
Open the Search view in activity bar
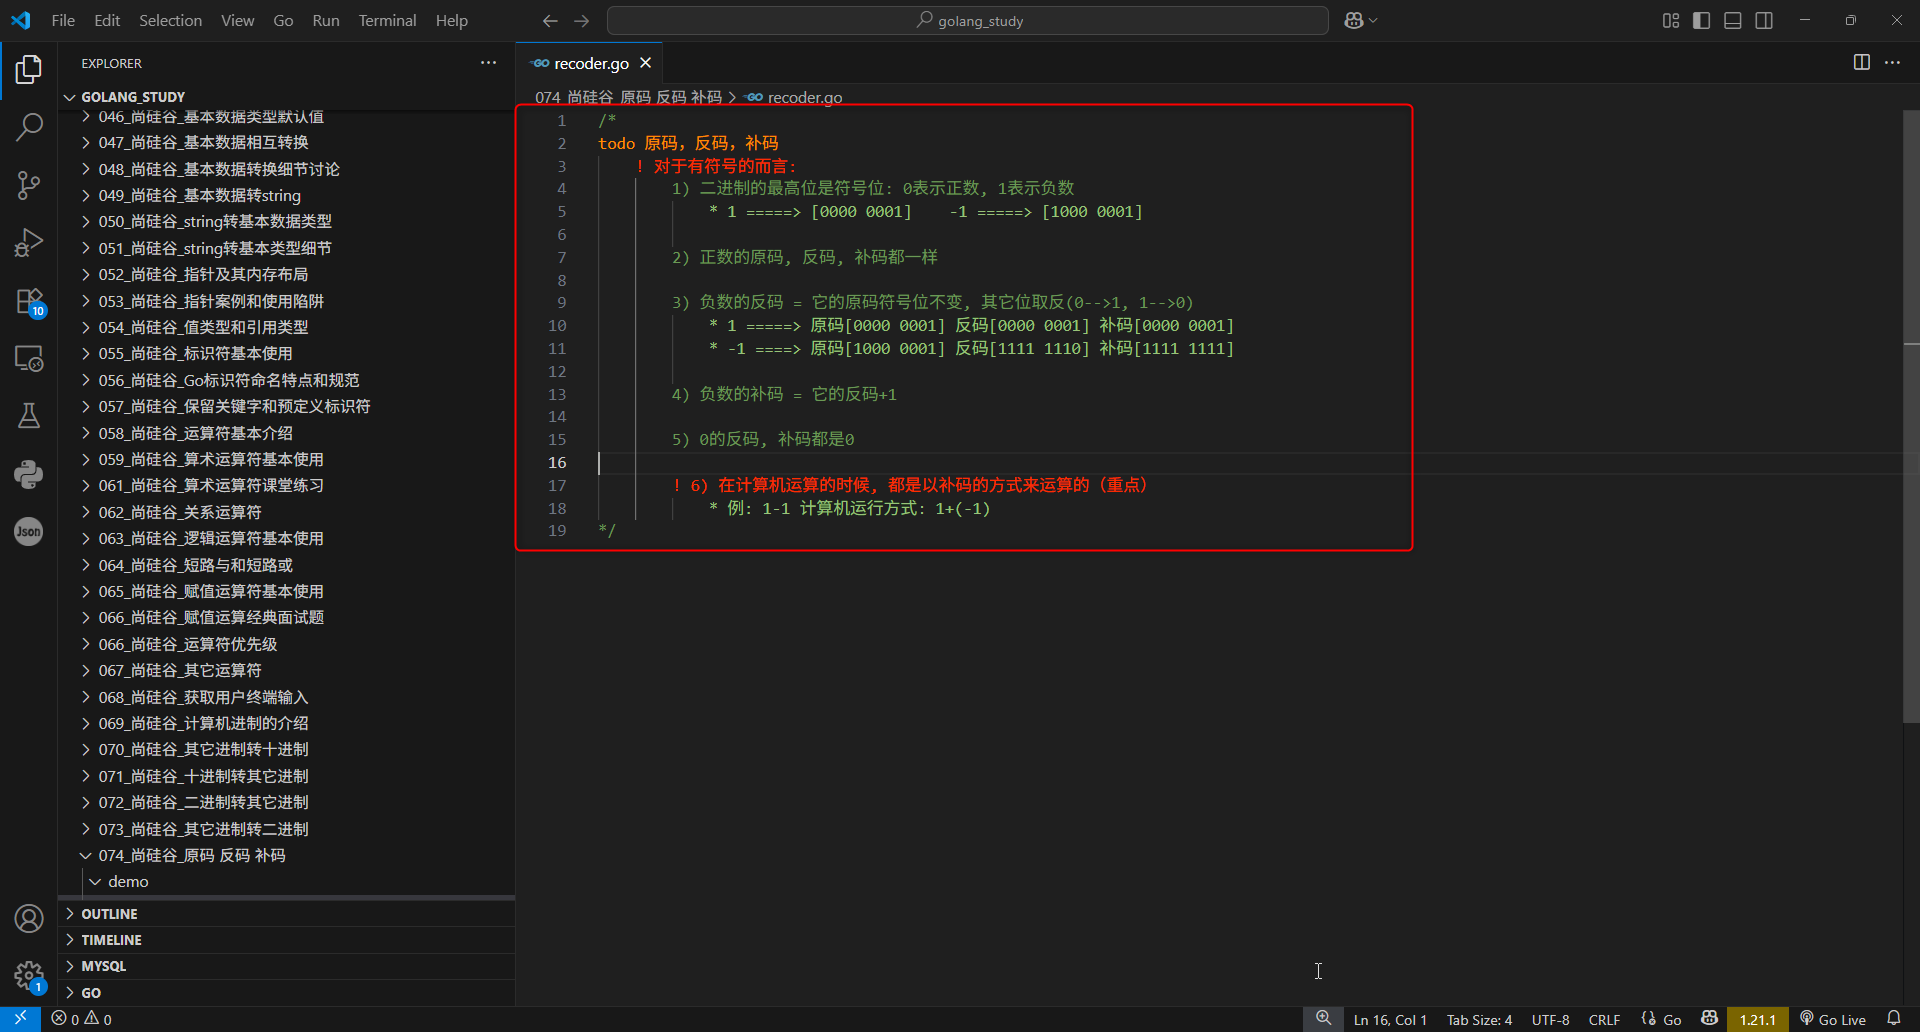29,127
